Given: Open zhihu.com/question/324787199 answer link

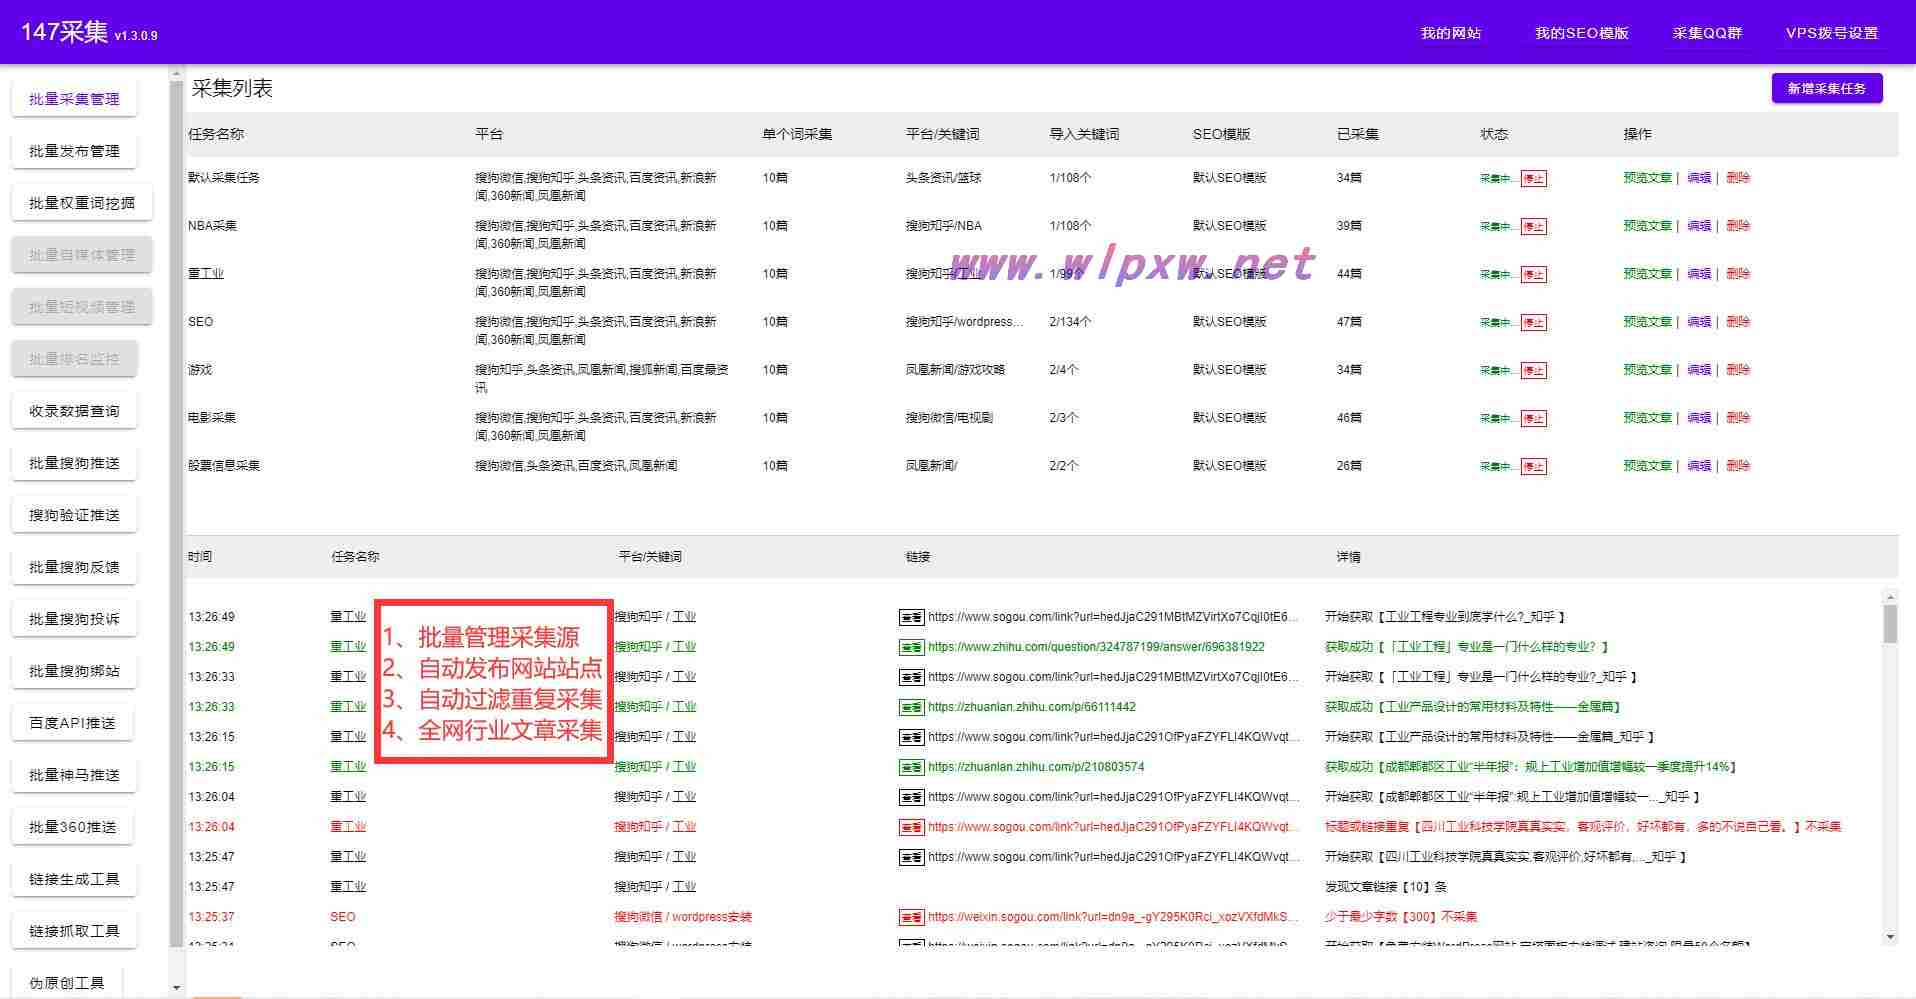Looking at the screenshot, I should [x=1096, y=647].
